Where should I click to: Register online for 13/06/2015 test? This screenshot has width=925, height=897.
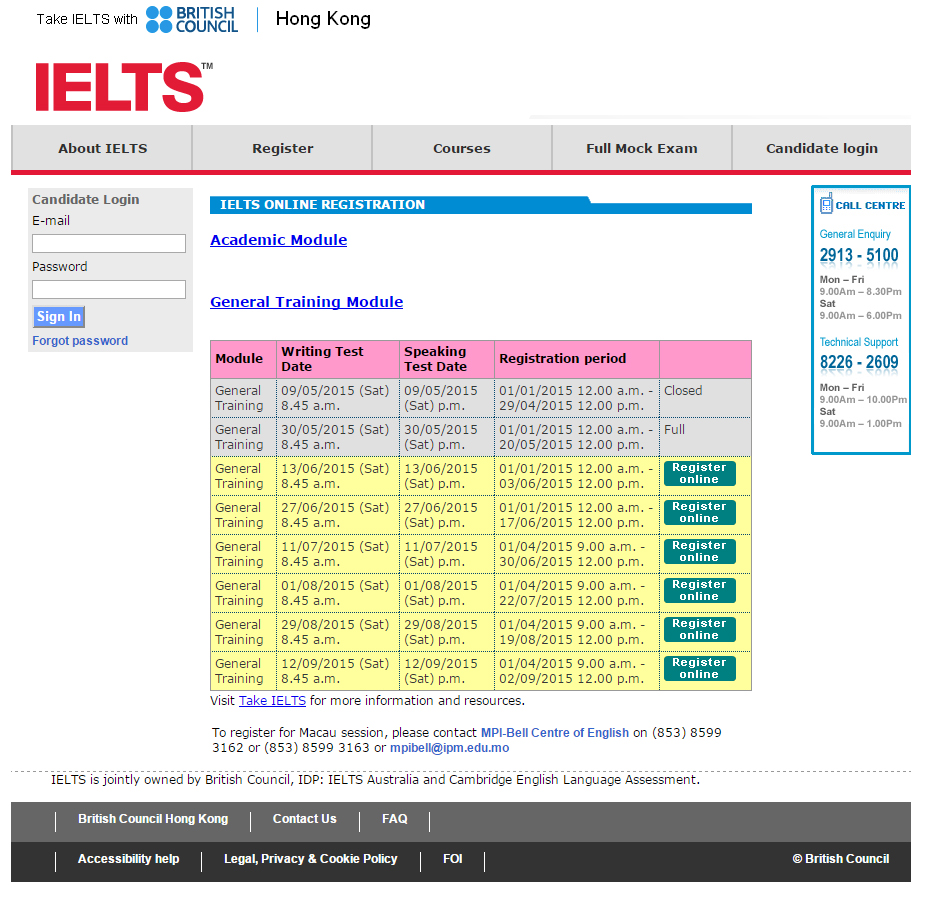click(700, 474)
